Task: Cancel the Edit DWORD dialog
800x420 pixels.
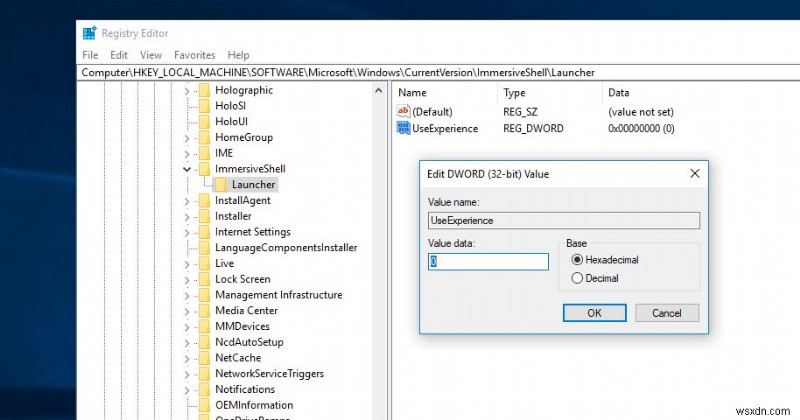Action: tap(667, 313)
